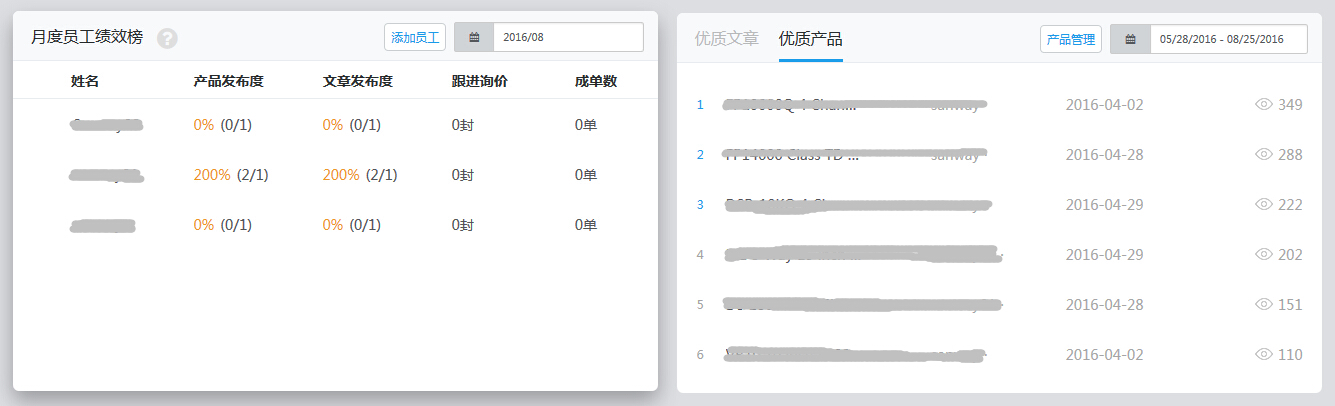Select the 优质产品 tab
Image resolution: width=1335 pixels, height=406 pixels.
coord(811,39)
